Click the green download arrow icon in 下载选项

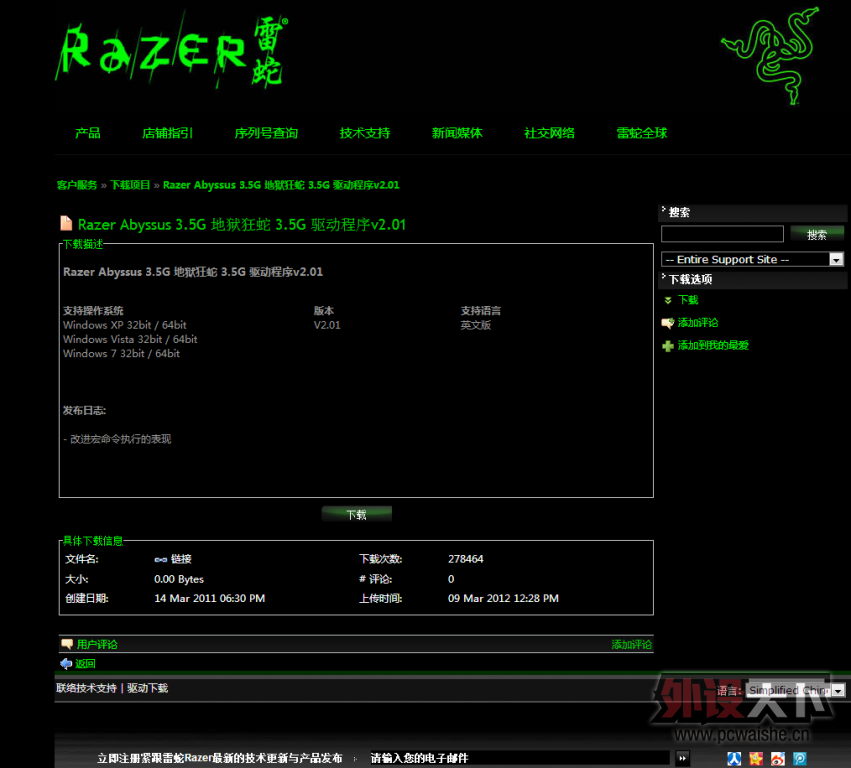pos(668,300)
